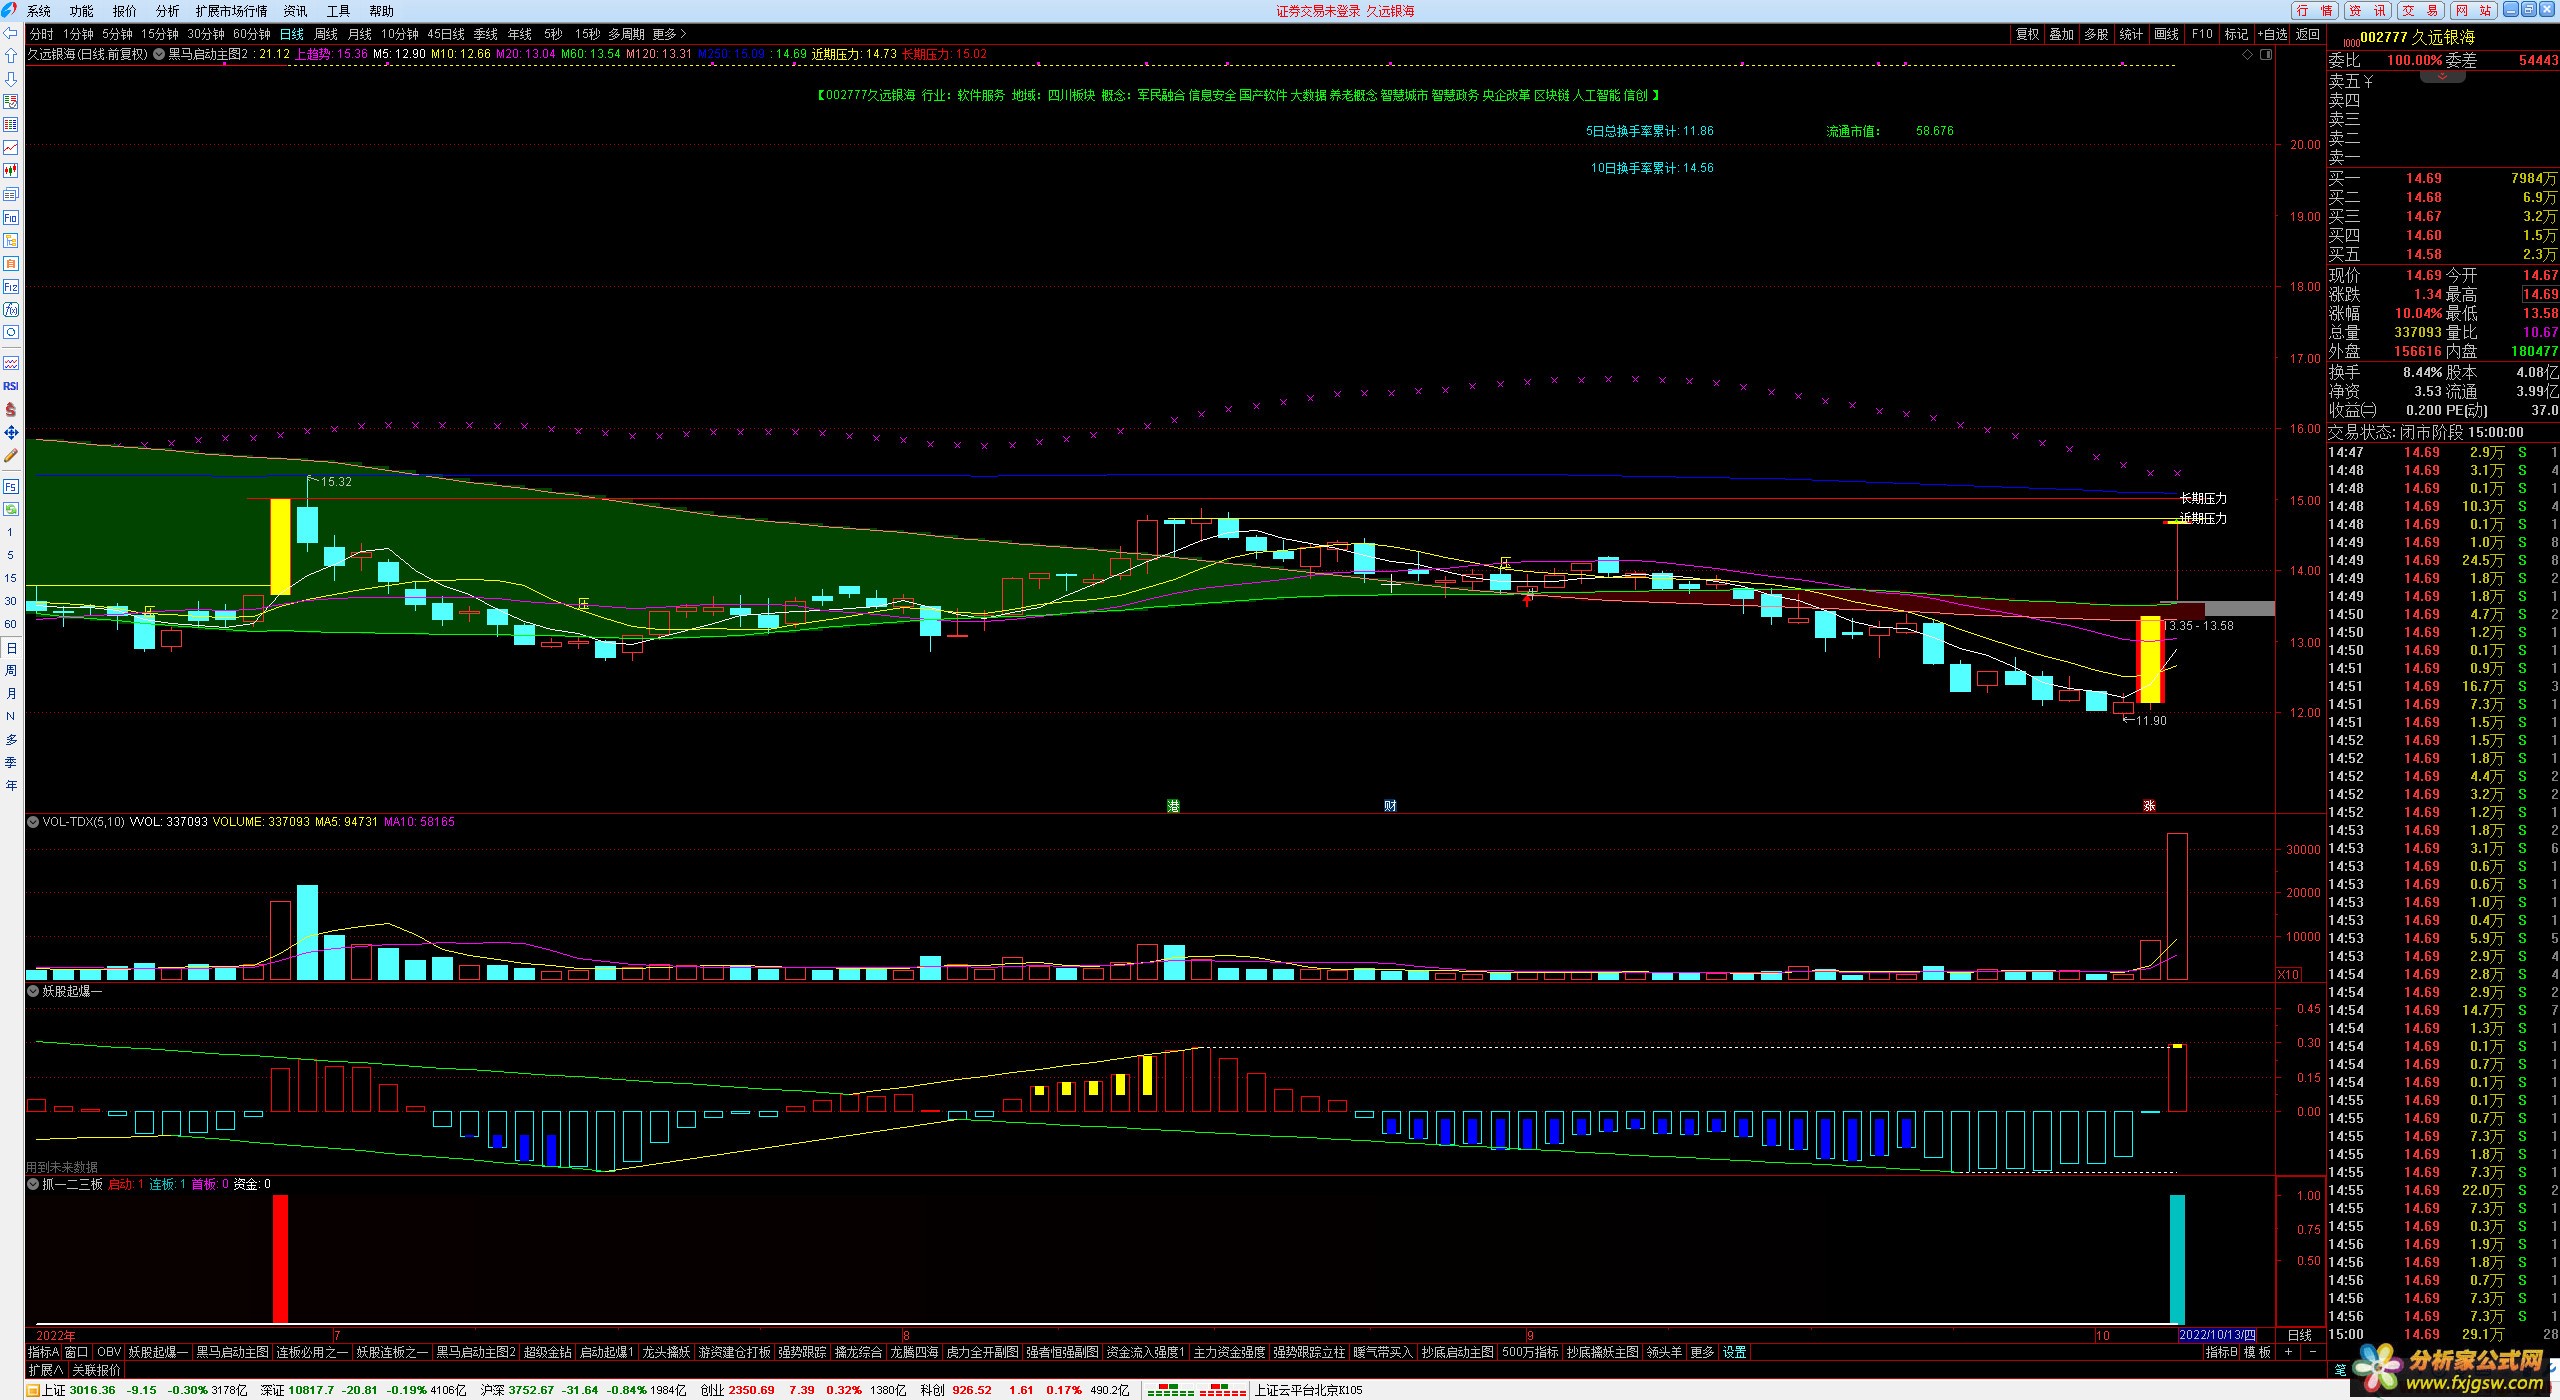Click the down arrow icon in left sidebar
The image size is (2560, 1400).
(x=11, y=79)
